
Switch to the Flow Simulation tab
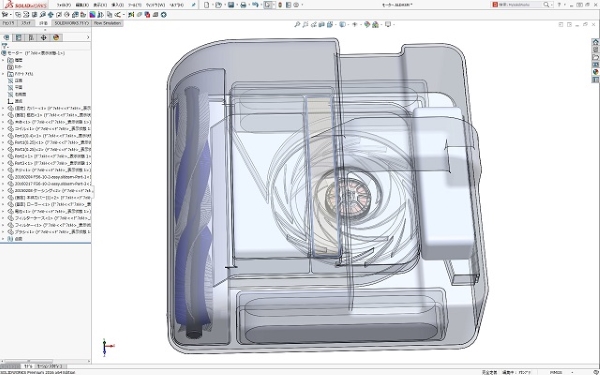pos(107,23)
